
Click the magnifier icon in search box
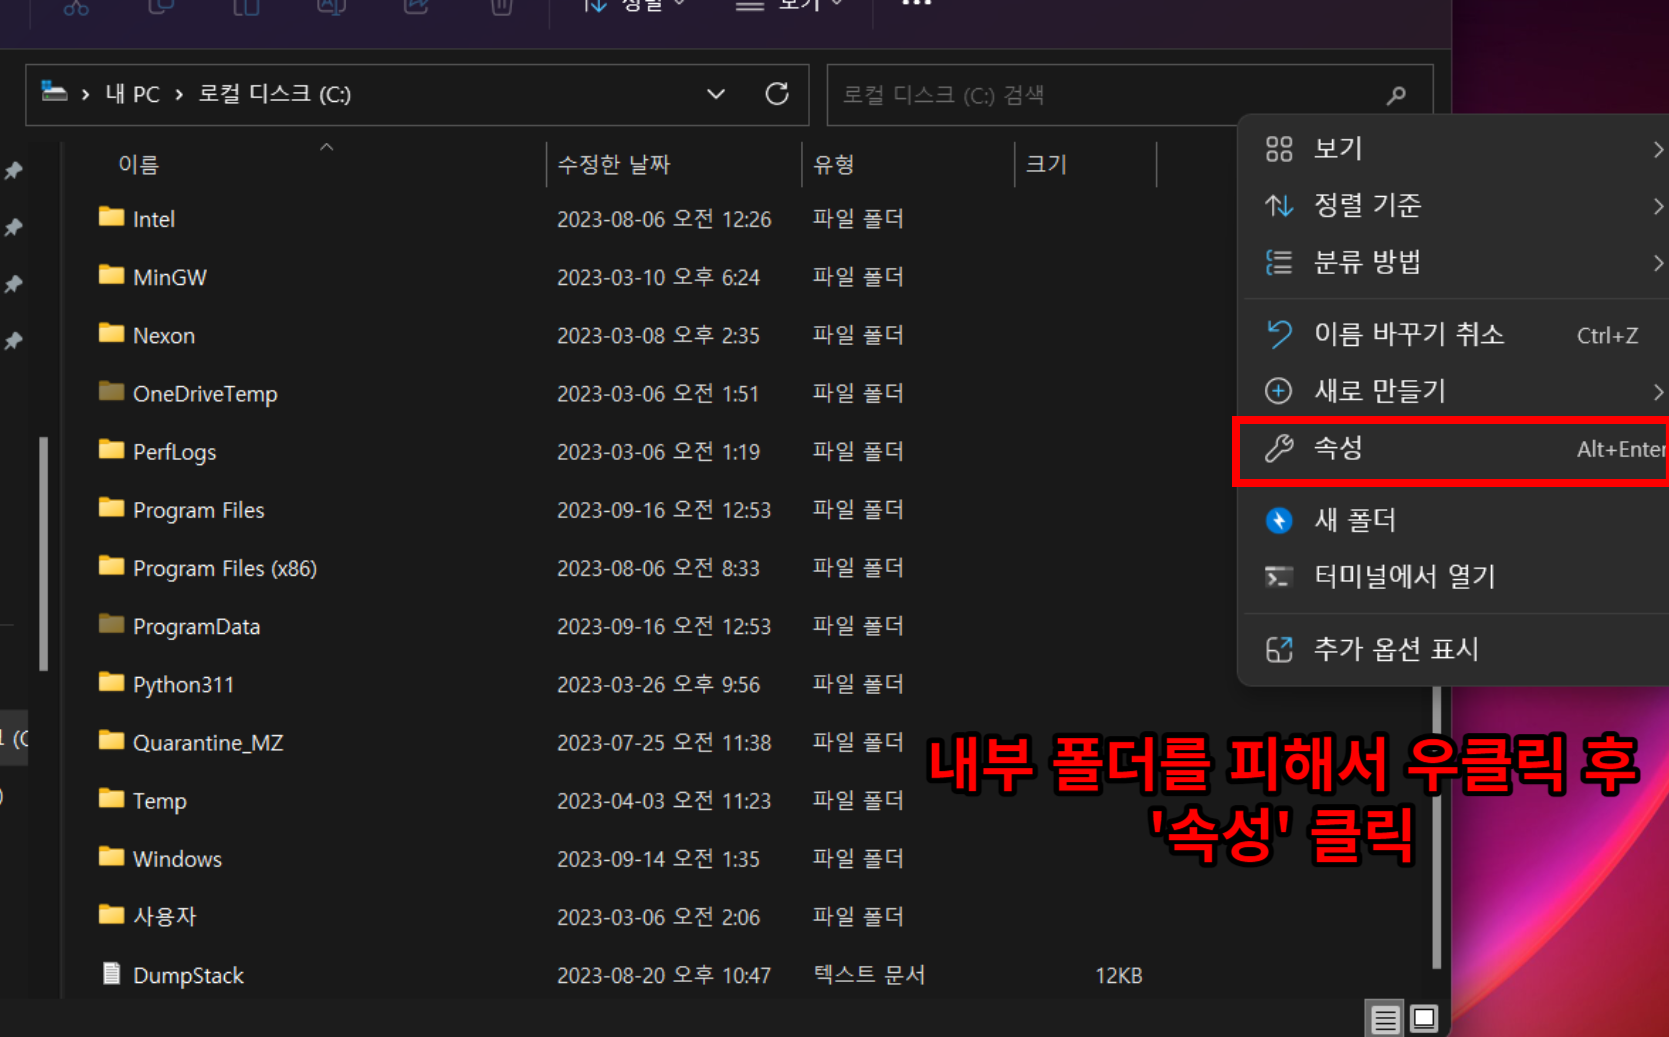click(x=1396, y=95)
